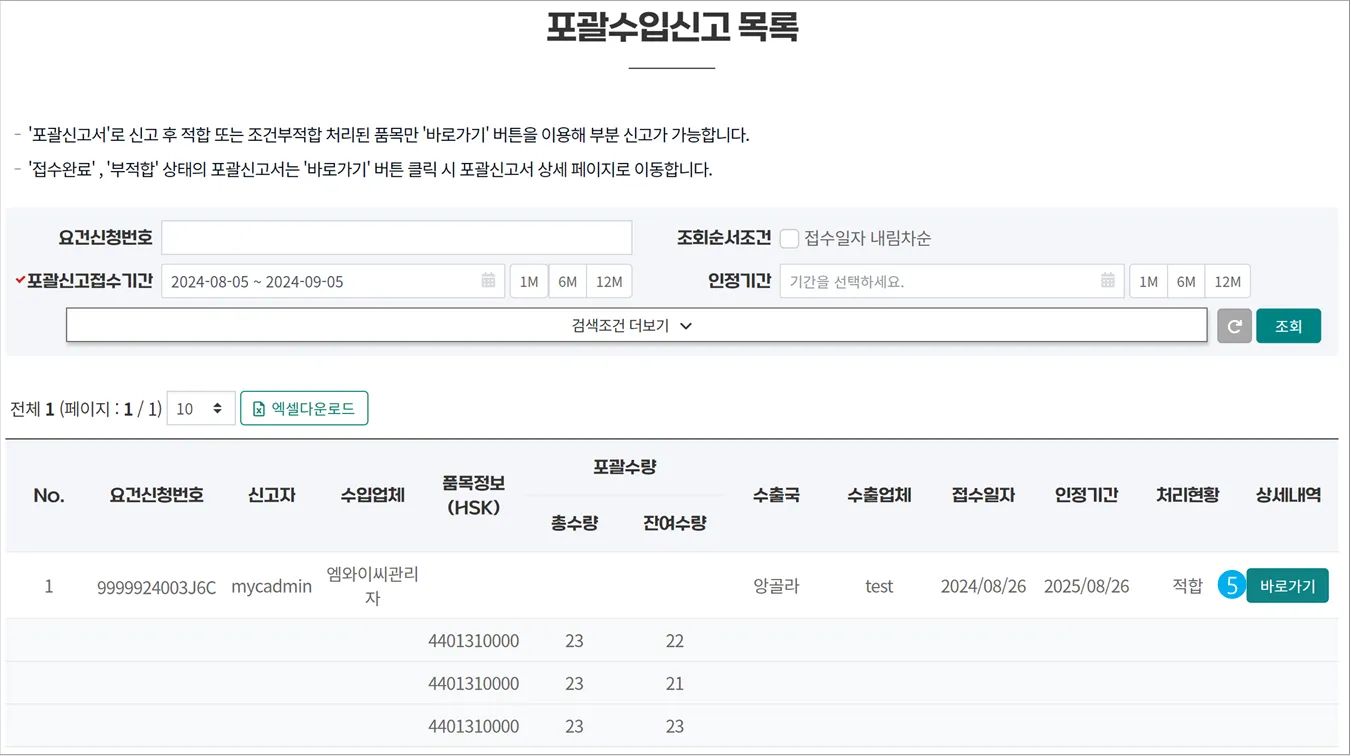Click the 조회 search button
1351x756 pixels.
[x=1288, y=326]
